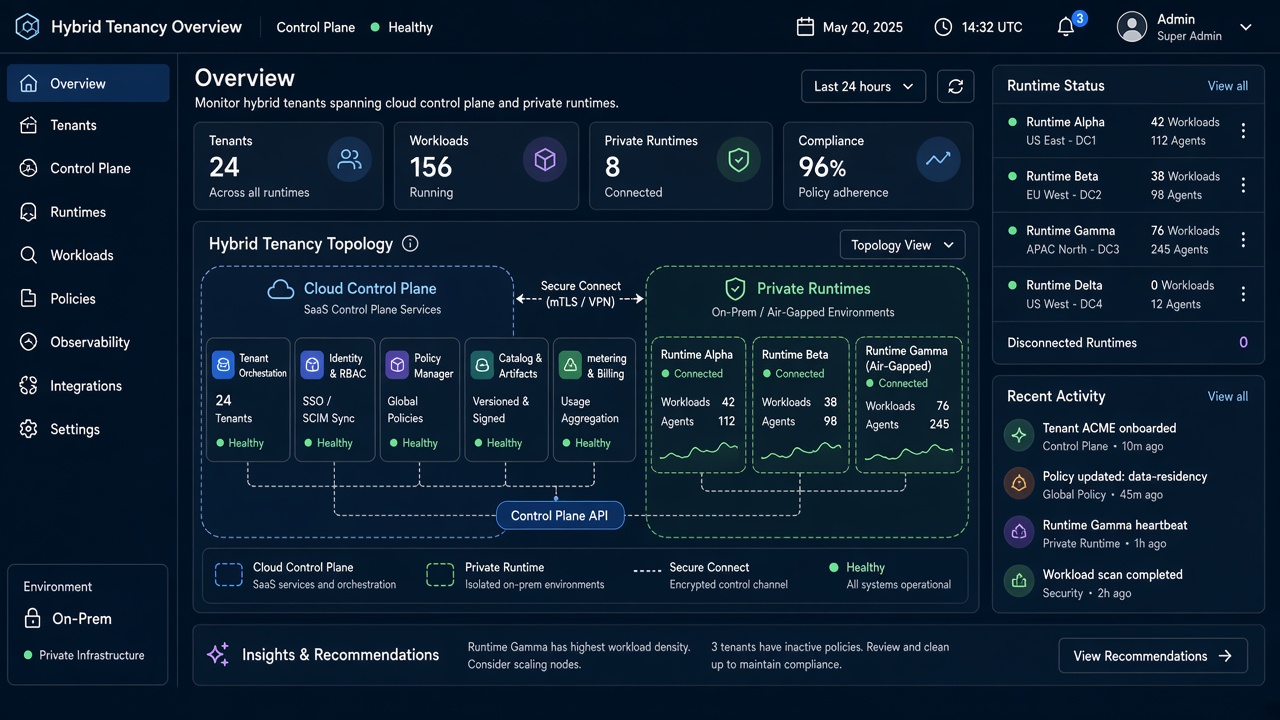Click the Workload scan completed activity icon

1019,582
